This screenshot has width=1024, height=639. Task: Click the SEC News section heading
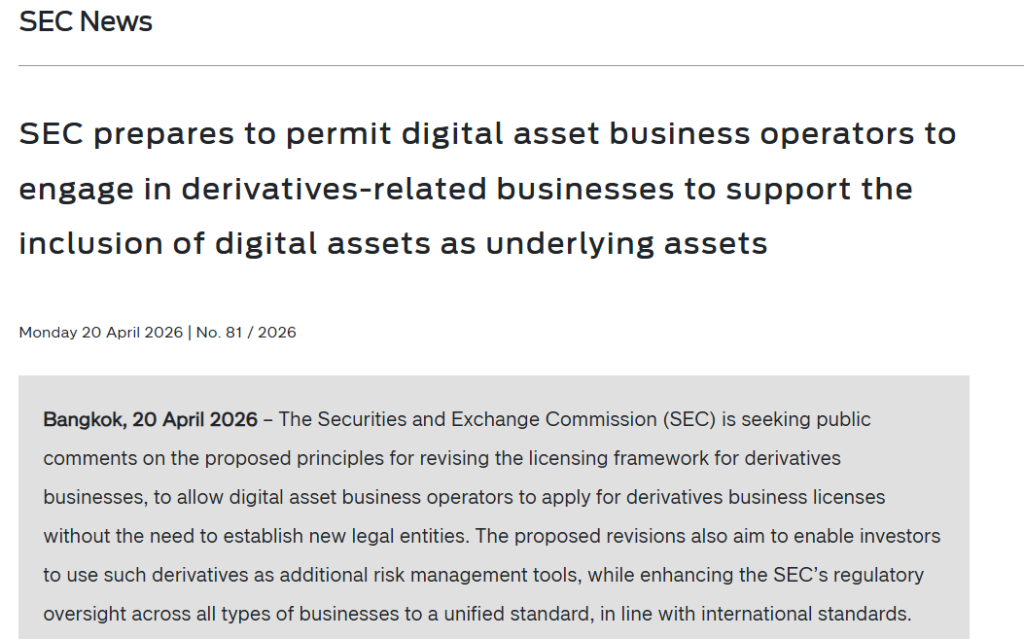pos(86,22)
